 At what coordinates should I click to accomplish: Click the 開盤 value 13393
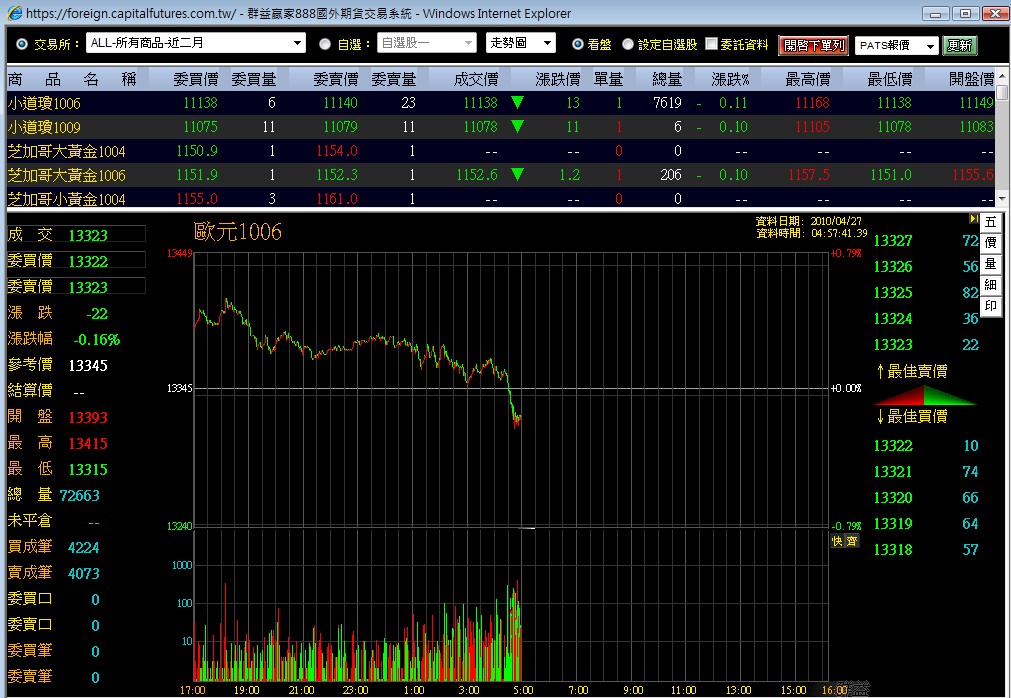tap(88, 418)
